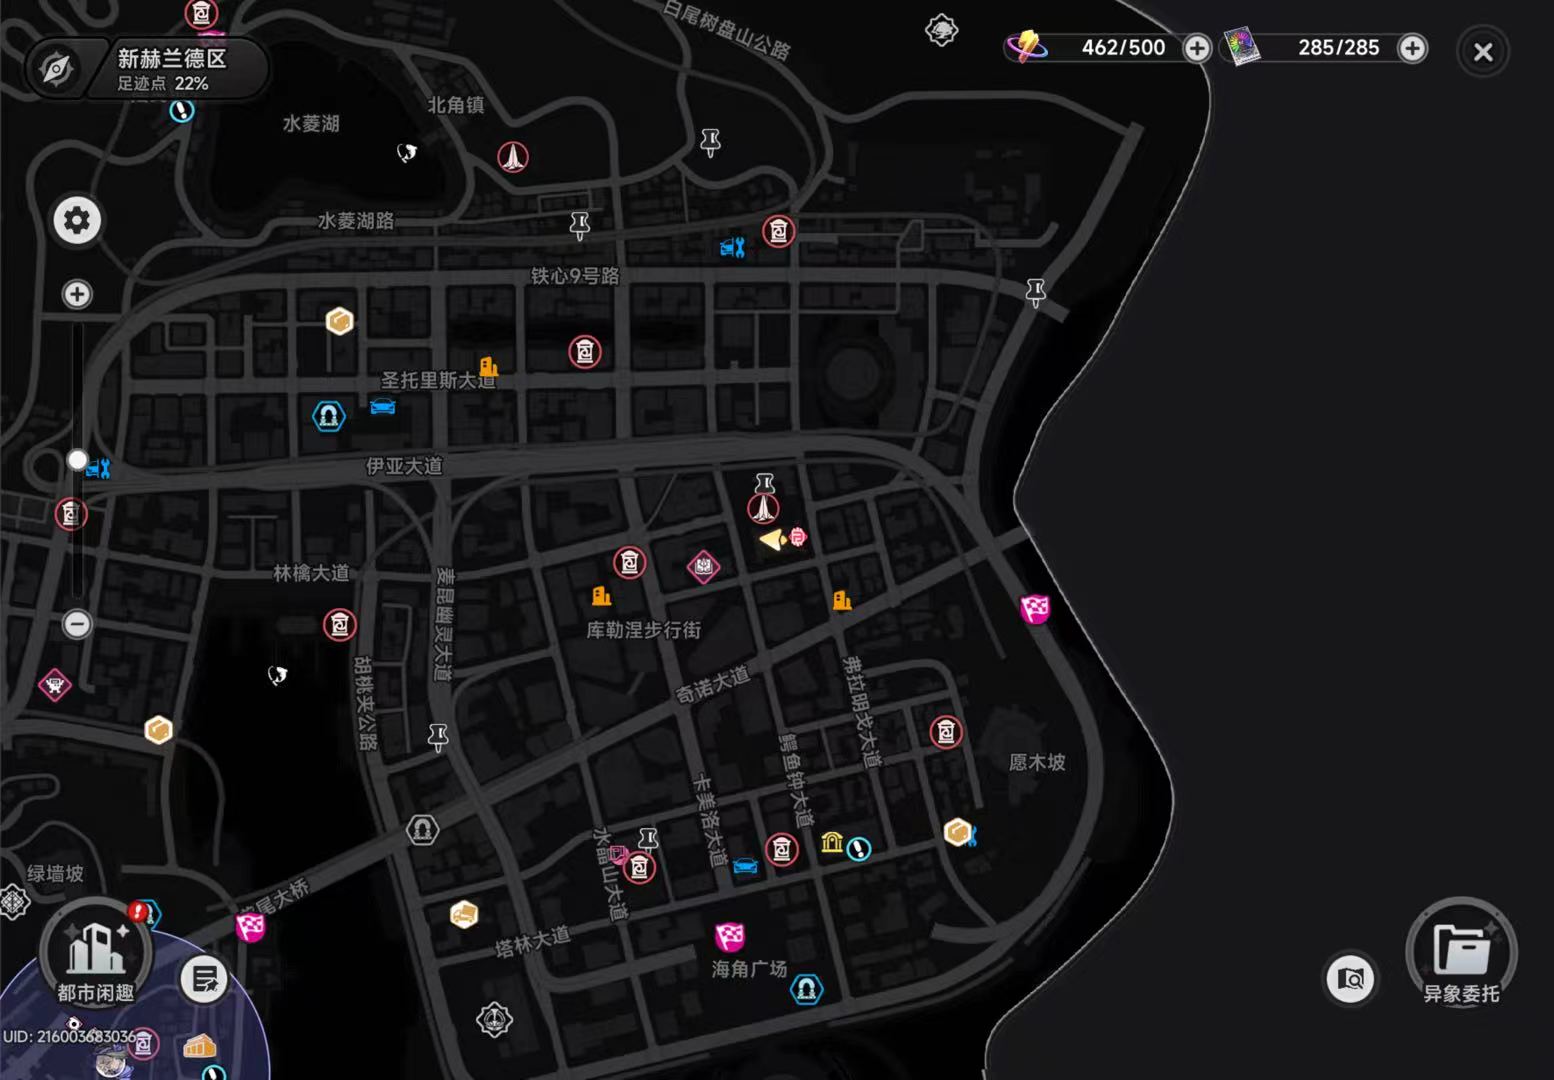The image size is (1554, 1080).
Task: Select tower marker below 伊亚大道 road
Action: (763, 509)
